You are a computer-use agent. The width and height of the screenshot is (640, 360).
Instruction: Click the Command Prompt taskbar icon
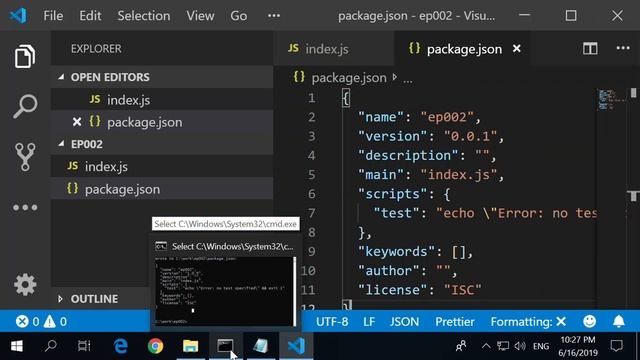point(225,346)
